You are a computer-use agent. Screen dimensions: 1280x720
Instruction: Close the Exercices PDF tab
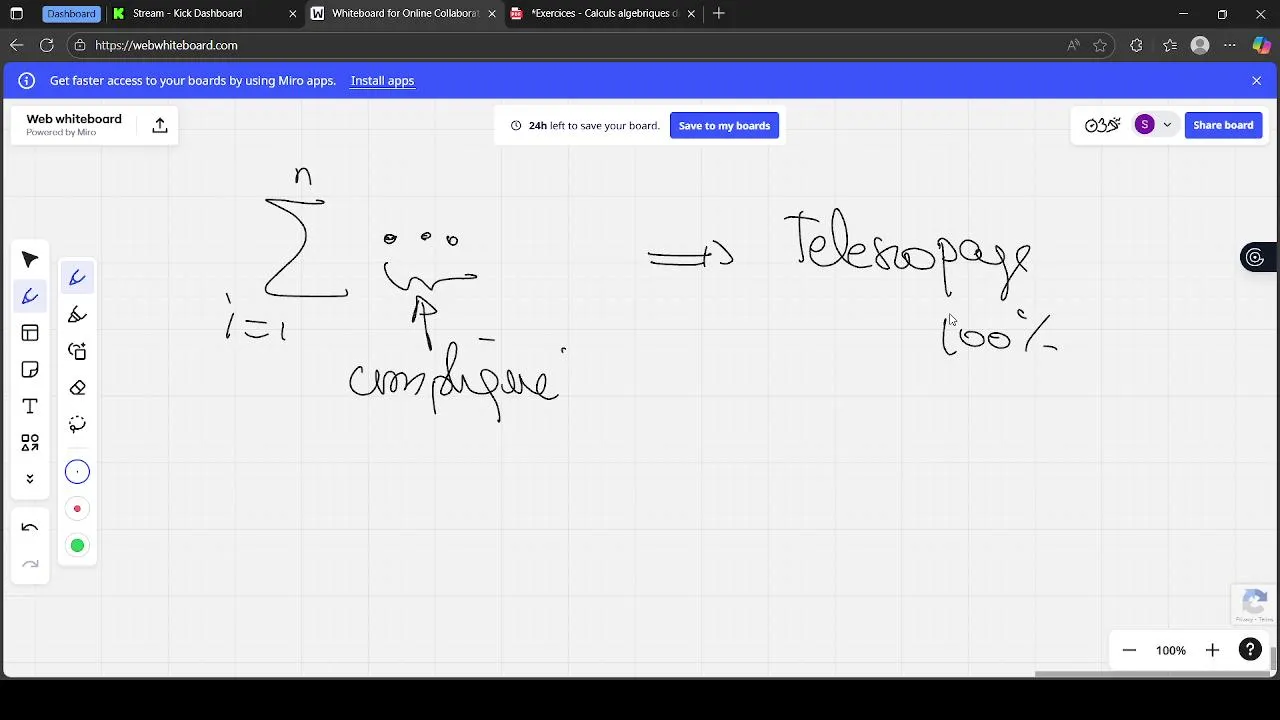pyautogui.click(x=691, y=14)
